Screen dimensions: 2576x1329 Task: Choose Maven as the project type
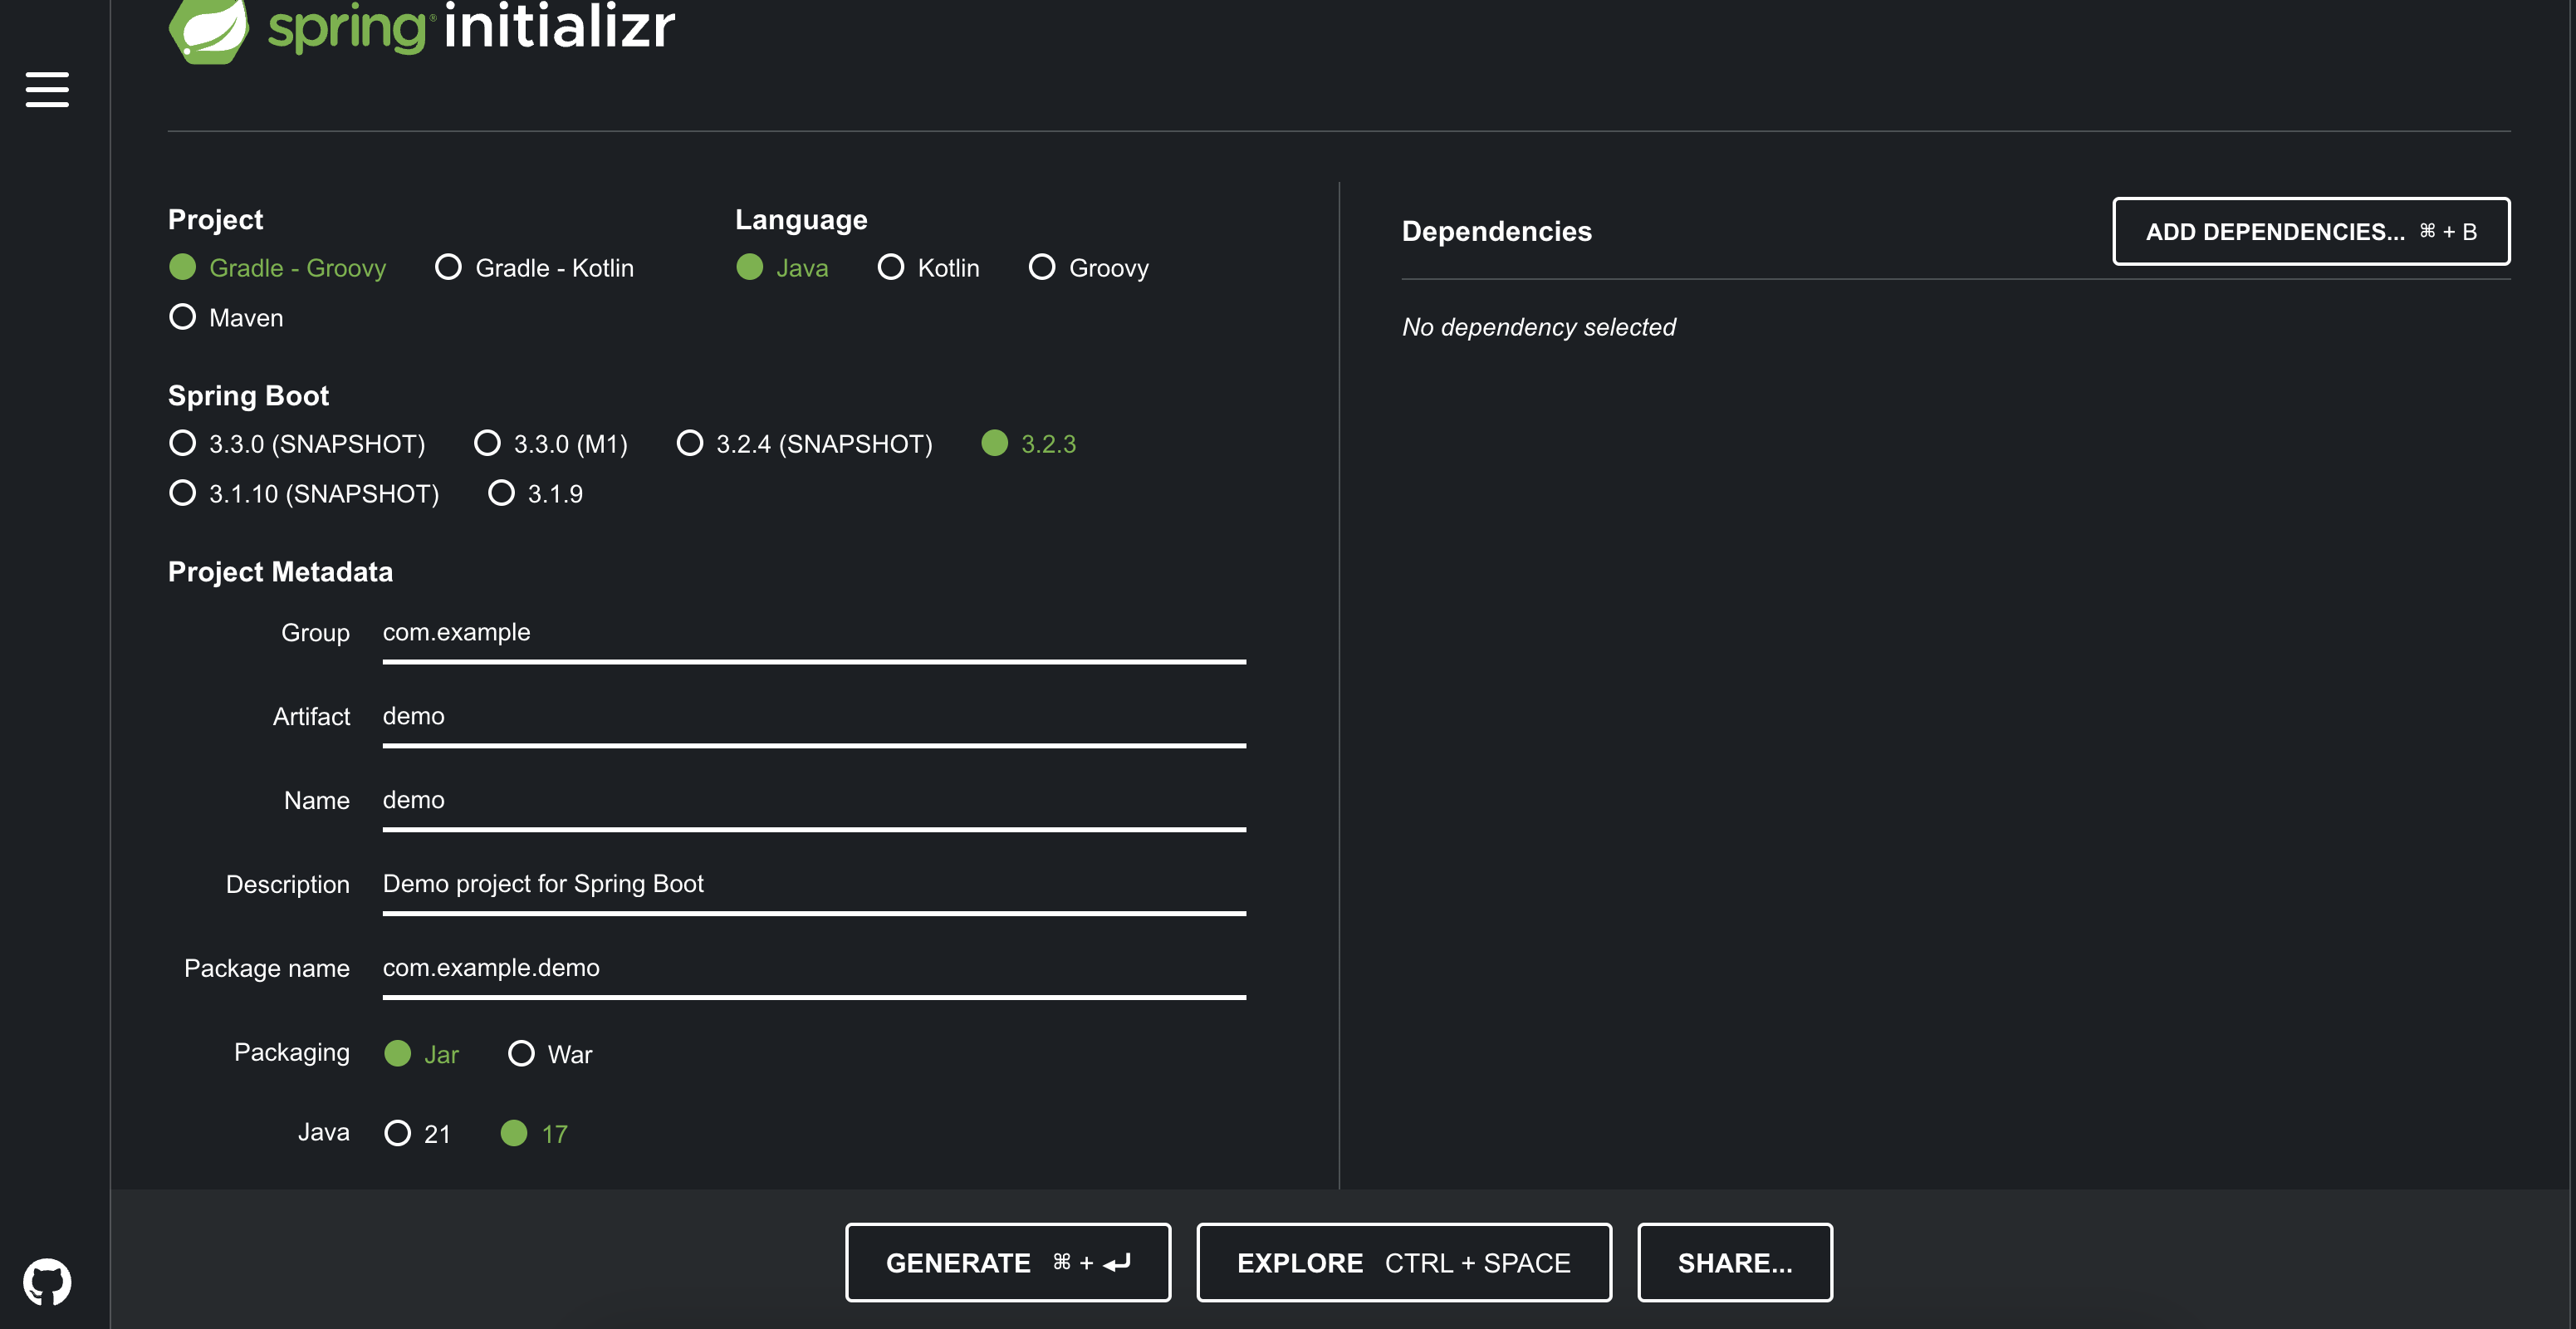(x=226, y=318)
